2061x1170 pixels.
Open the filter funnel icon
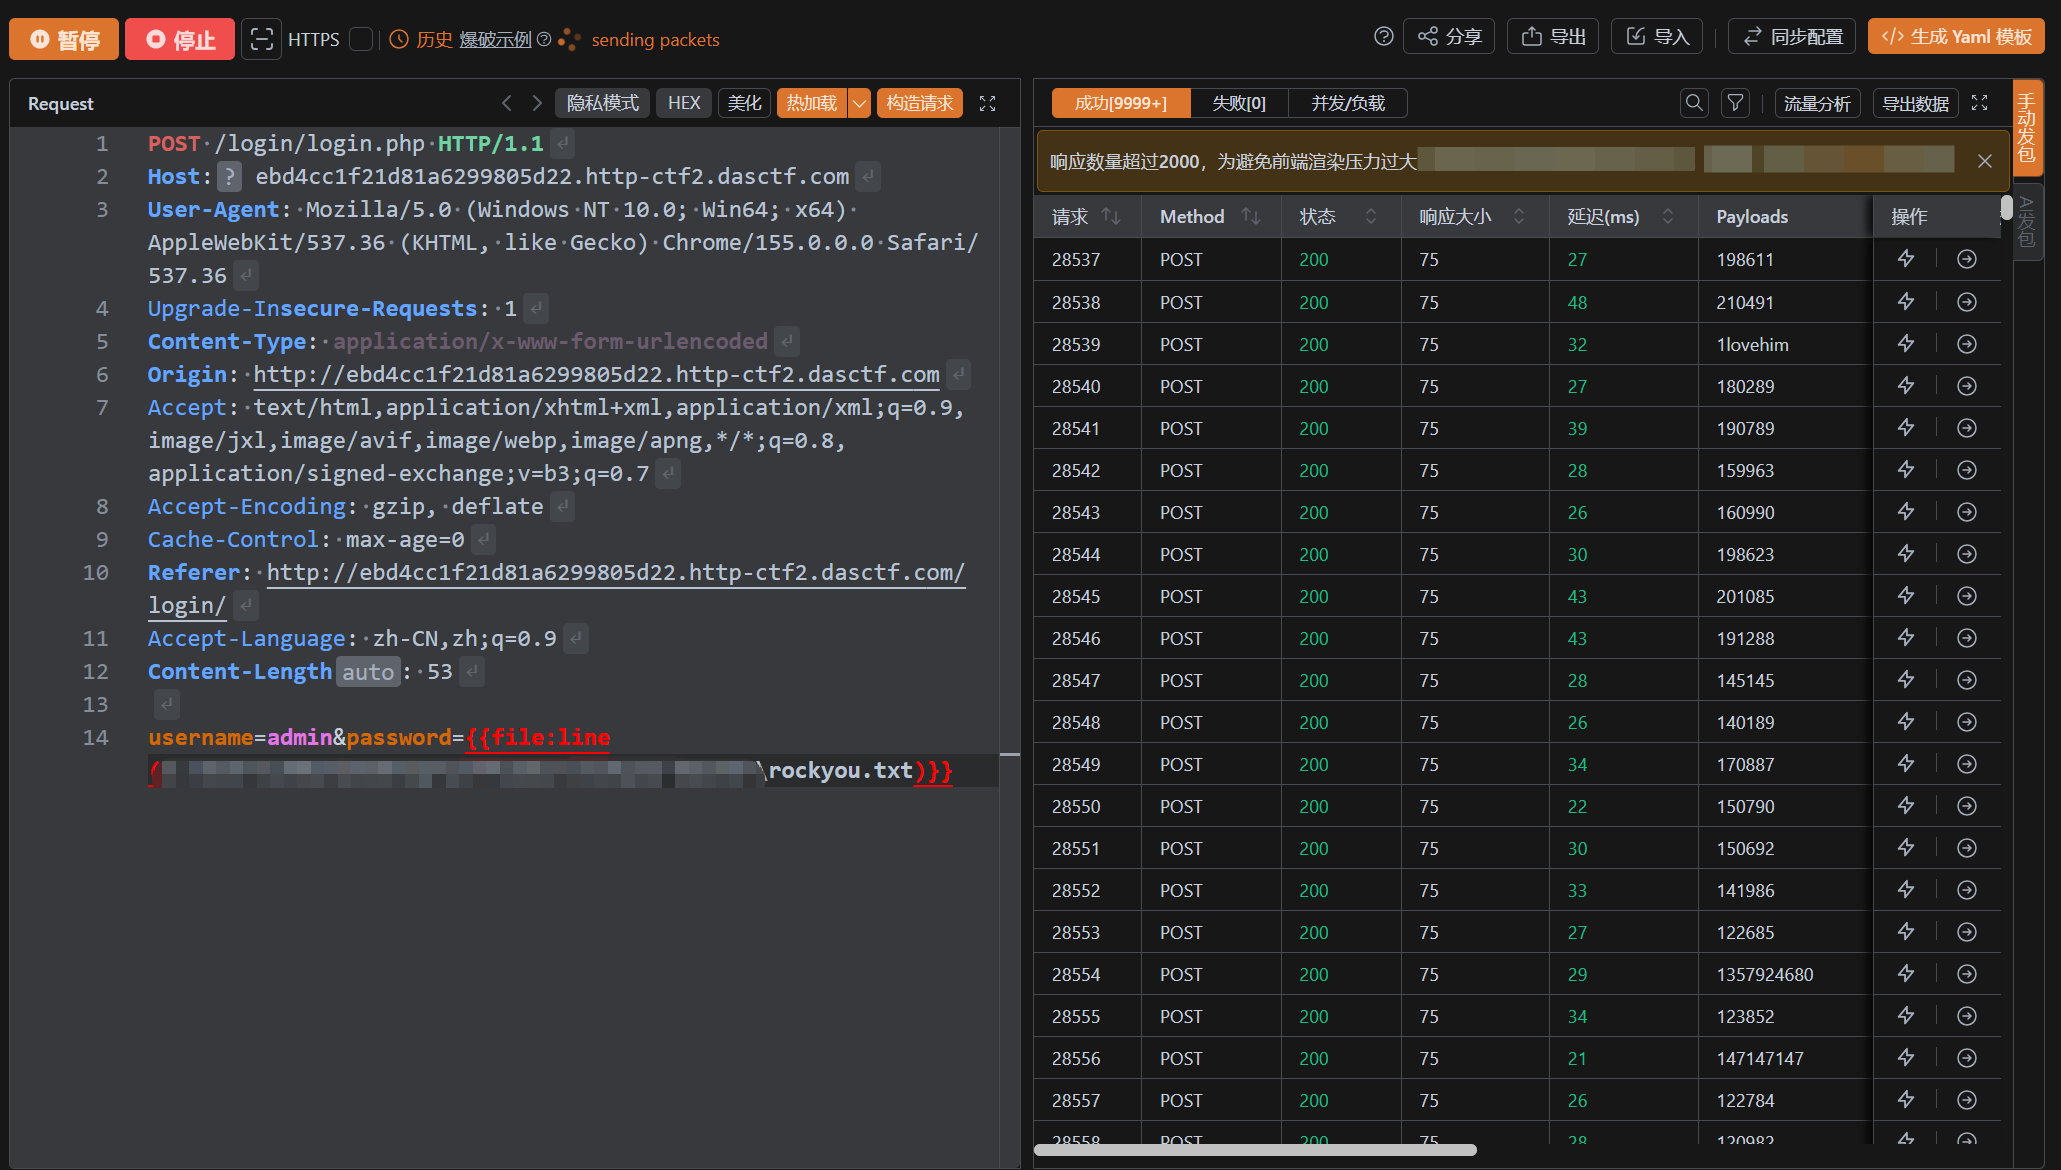coord(1736,103)
